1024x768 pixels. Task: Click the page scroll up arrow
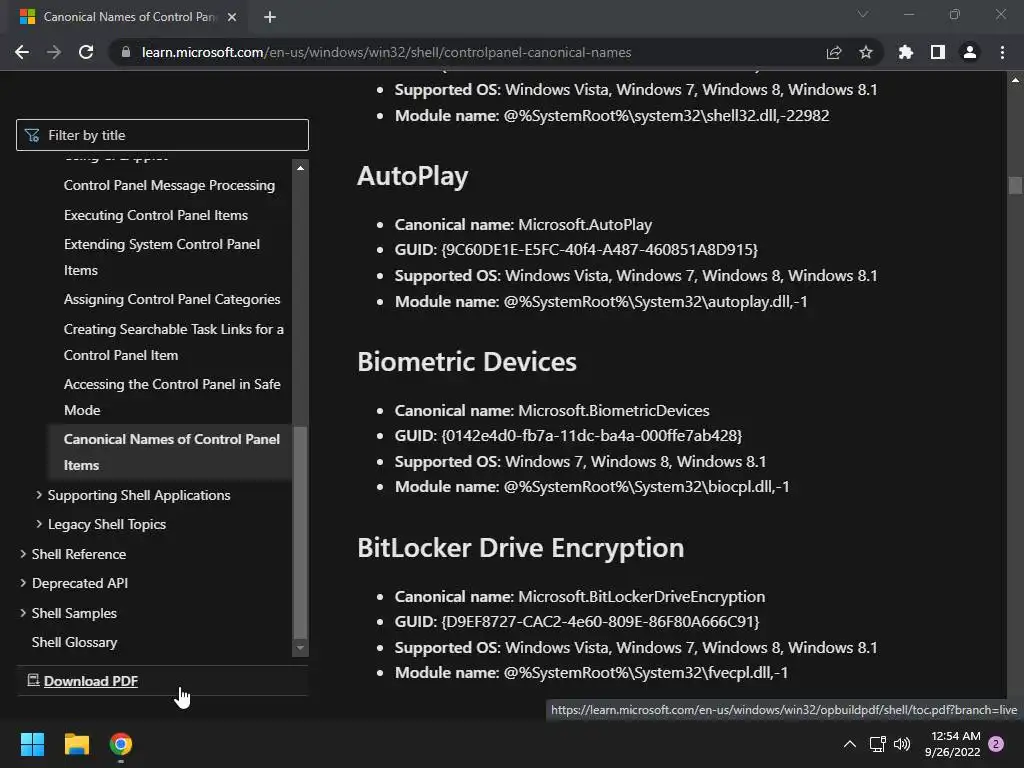click(x=1015, y=80)
